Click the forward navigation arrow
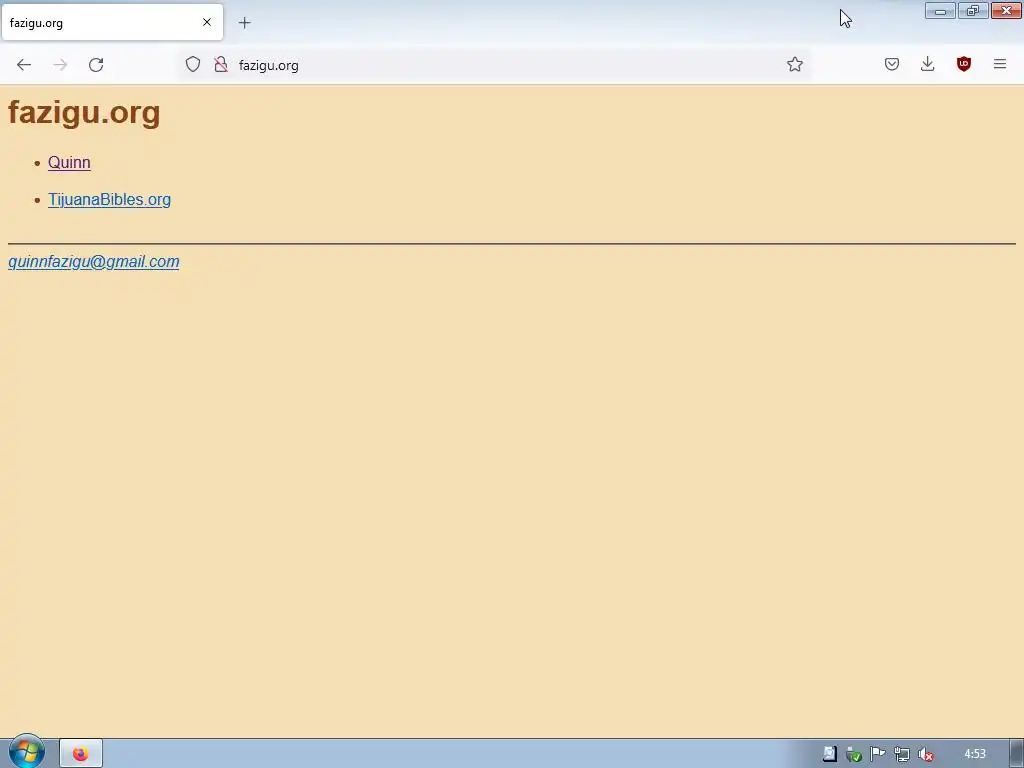The width and height of the screenshot is (1024, 768). (x=60, y=65)
